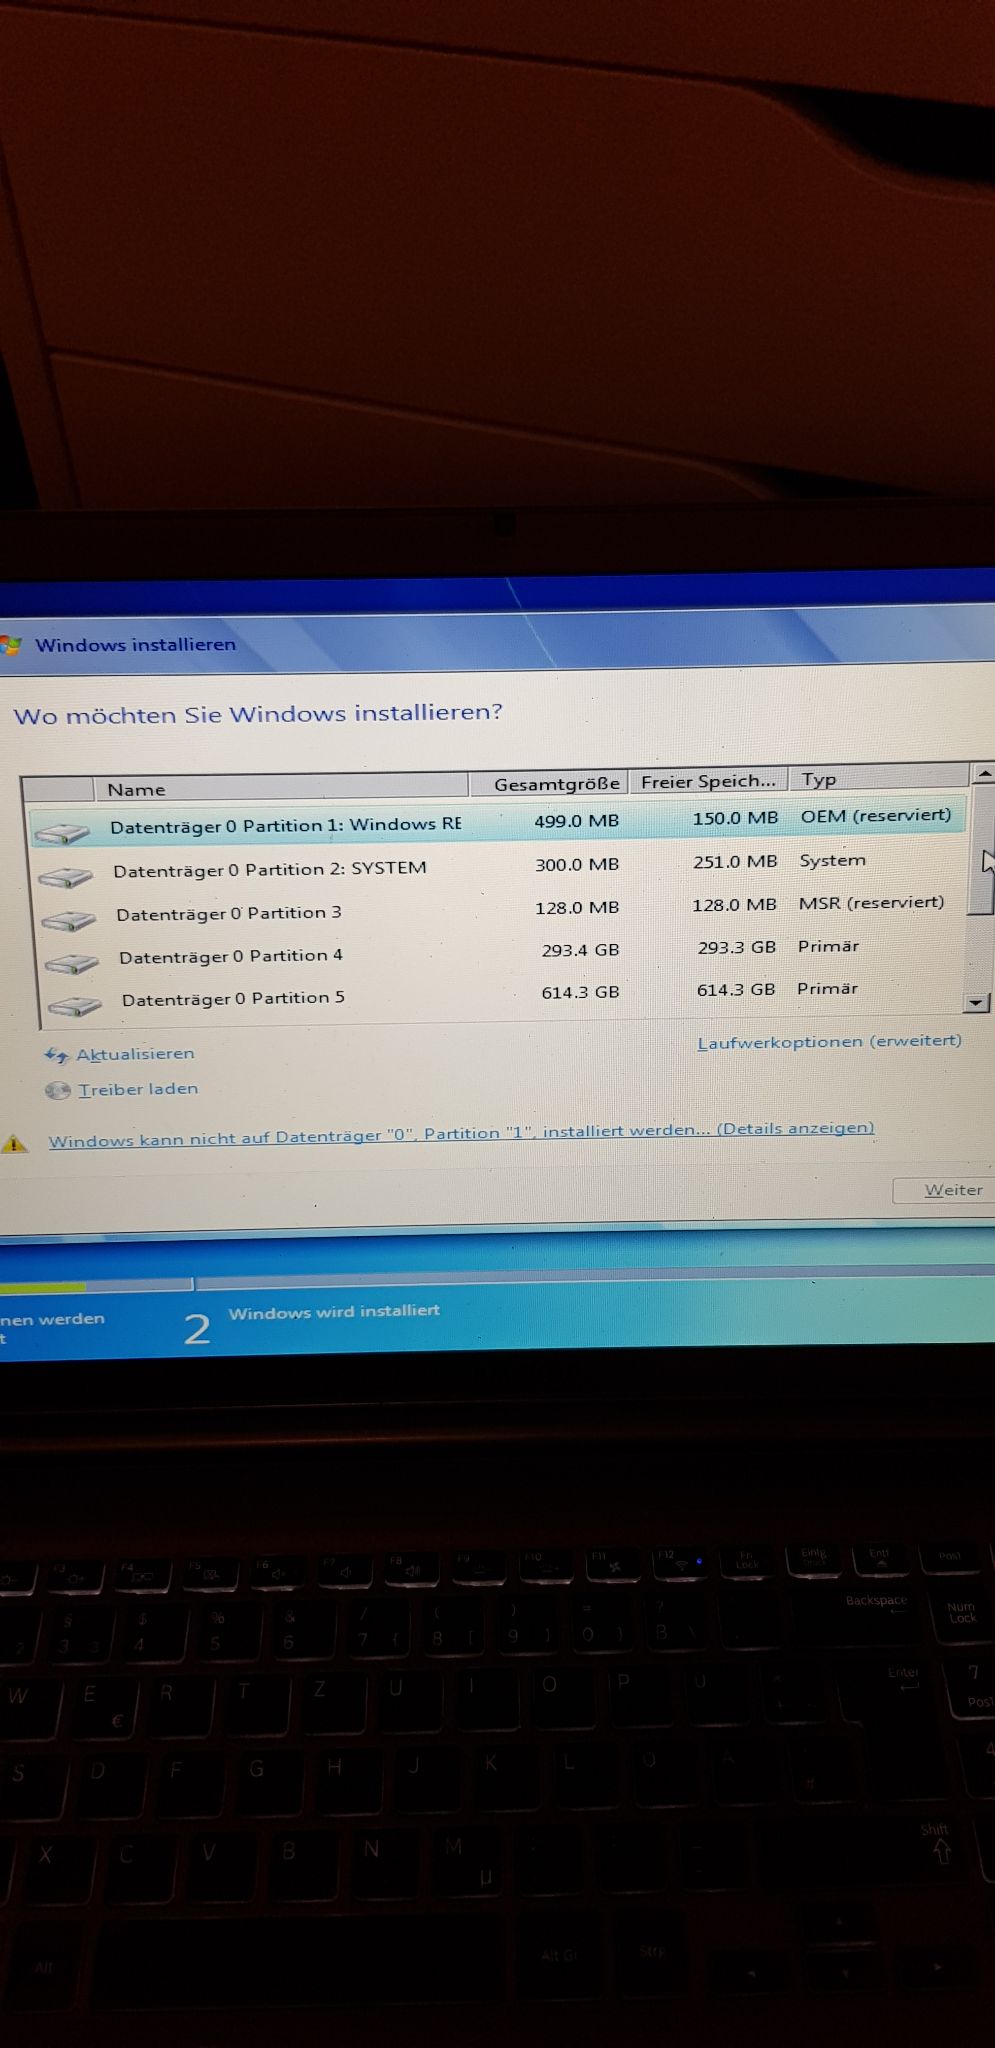Screen dimensions: 995x2048
Task: Sort by the Gesamtgröße column header
Action: click(548, 783)
